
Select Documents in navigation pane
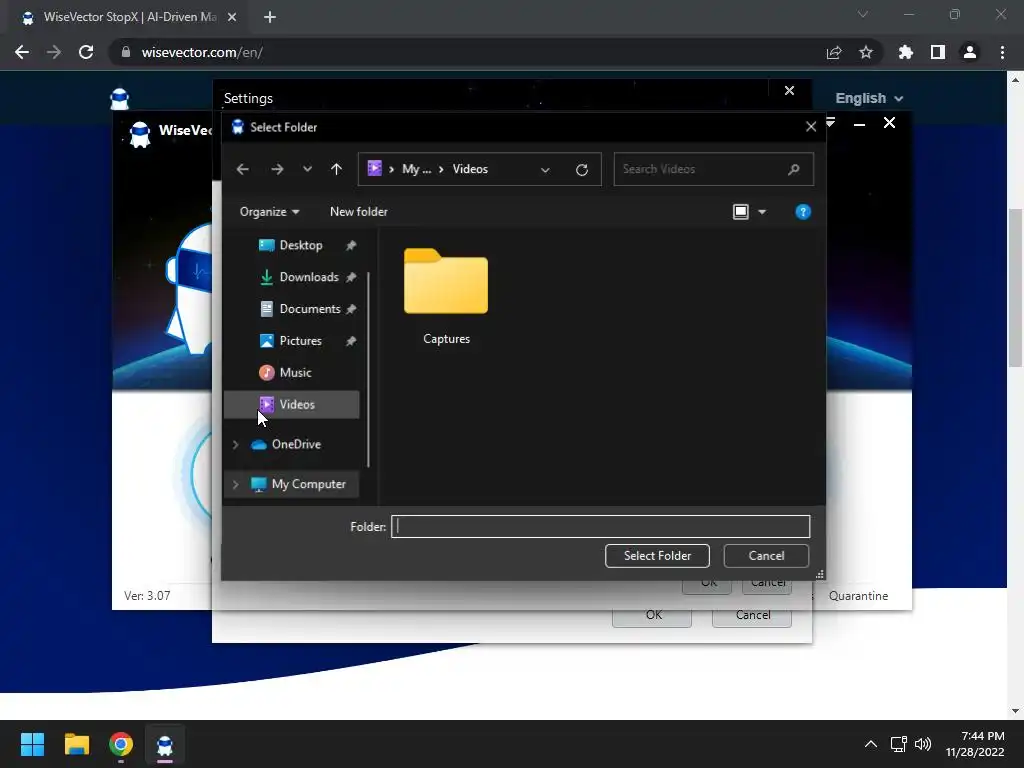[x=310, y=309]
